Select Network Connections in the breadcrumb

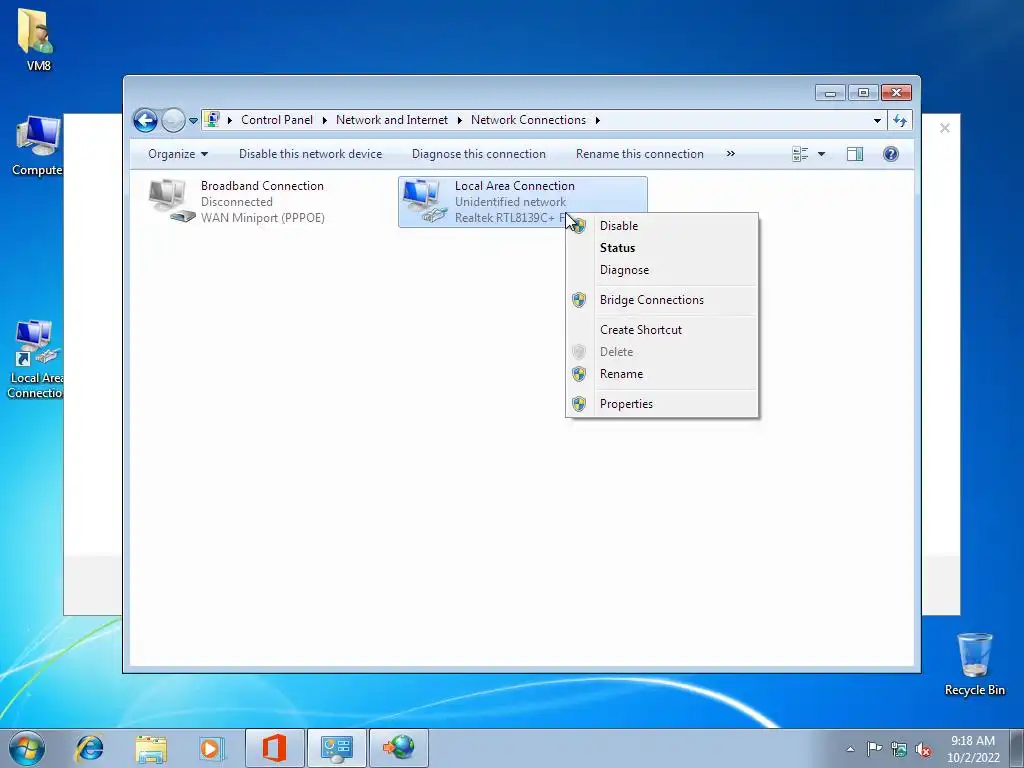[528, 120]
